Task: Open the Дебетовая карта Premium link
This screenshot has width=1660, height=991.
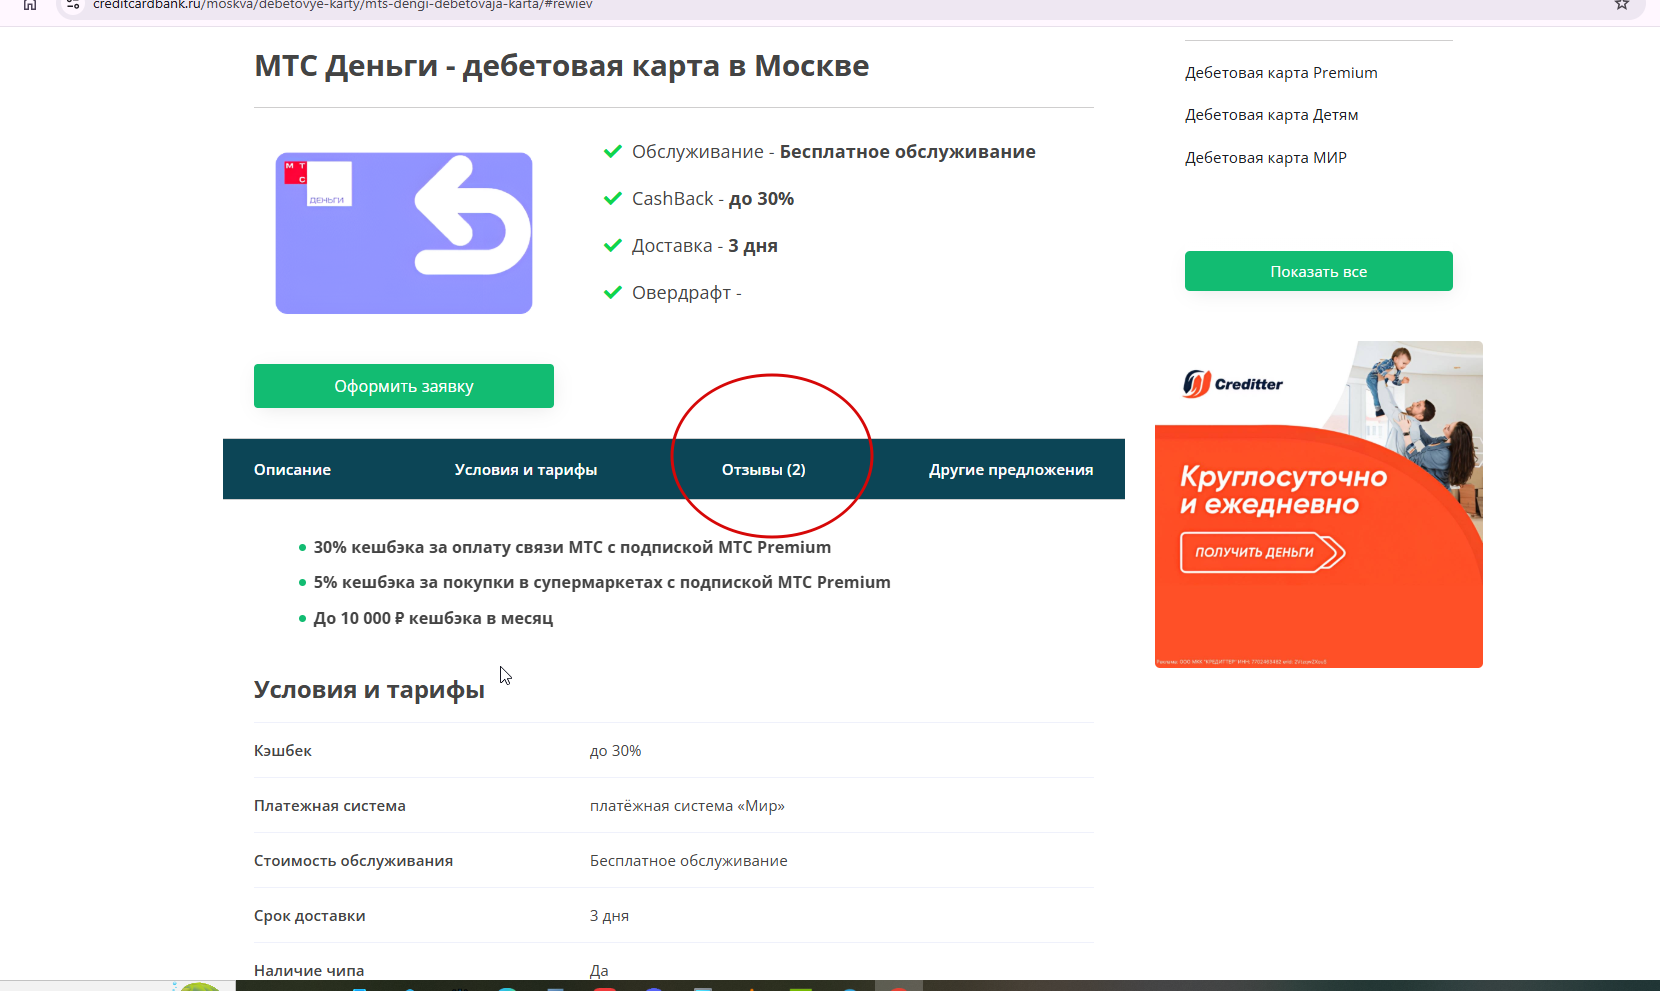Action: (x=1281, y=73)
